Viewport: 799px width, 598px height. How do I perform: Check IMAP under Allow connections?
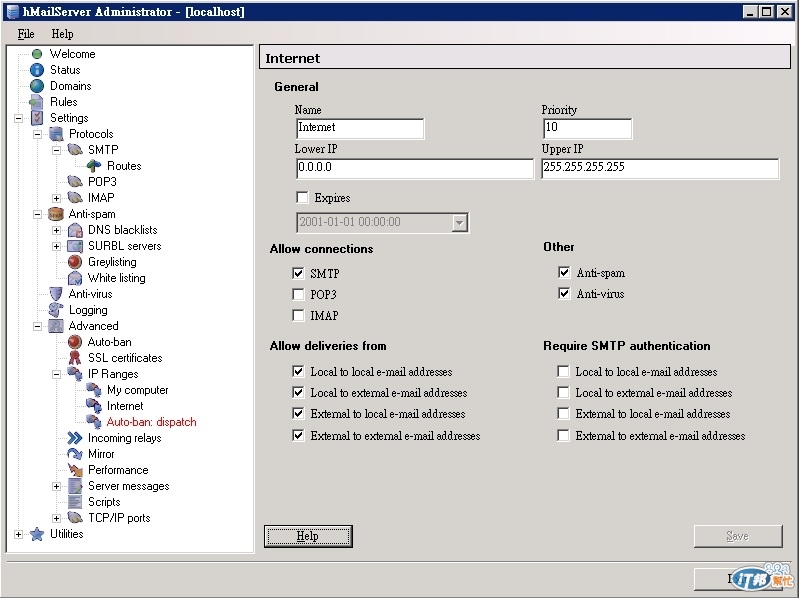(298, 315)
